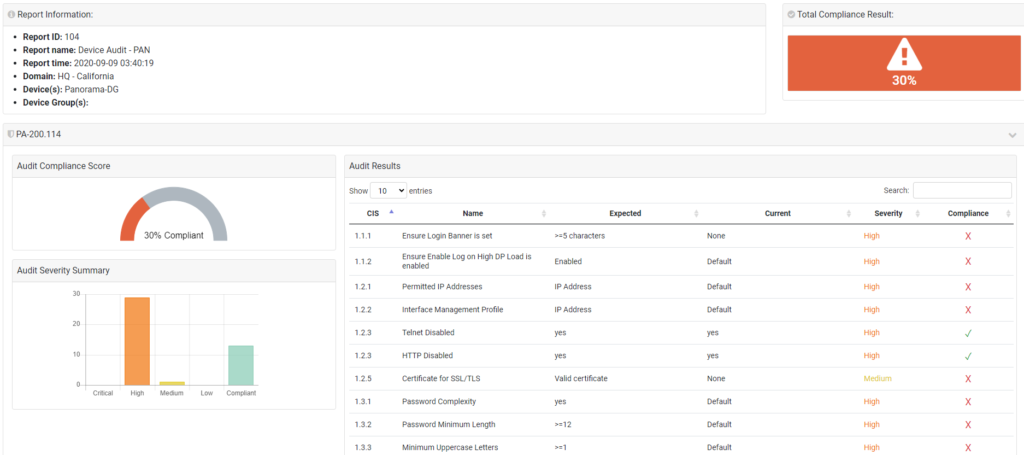Click the 30% Compliant gauge arc
This screenshot has width=1024, height=455.
point(174,203)
